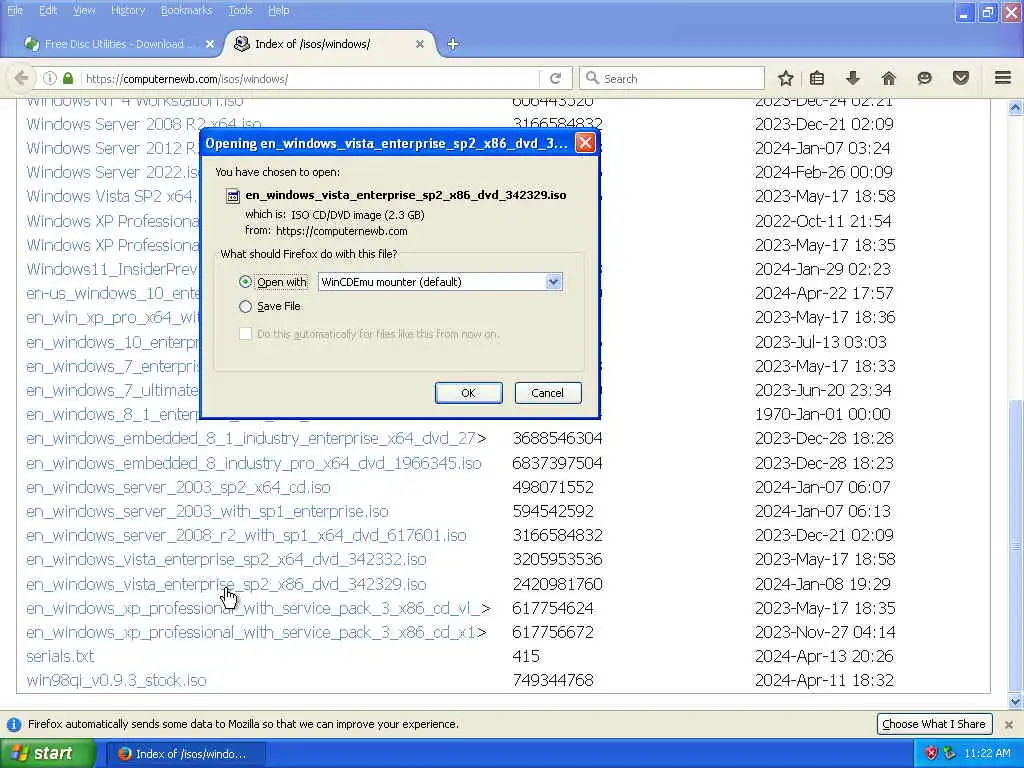Select the Open with radio button

coord(246,282)
